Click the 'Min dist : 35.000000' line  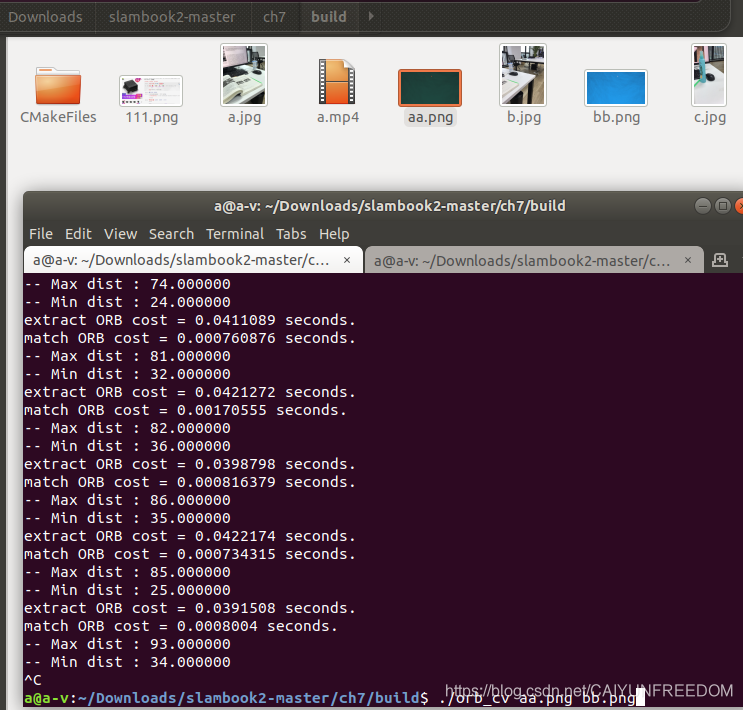(x=127, y=519)
